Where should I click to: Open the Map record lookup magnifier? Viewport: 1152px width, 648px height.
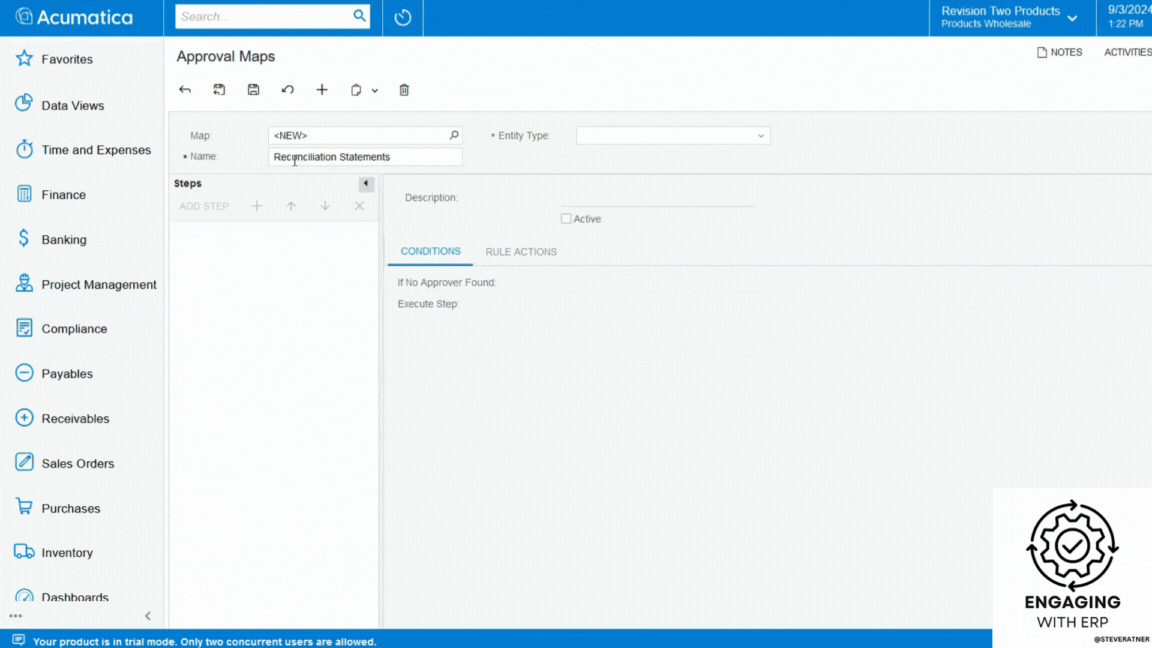coord(453,135)
